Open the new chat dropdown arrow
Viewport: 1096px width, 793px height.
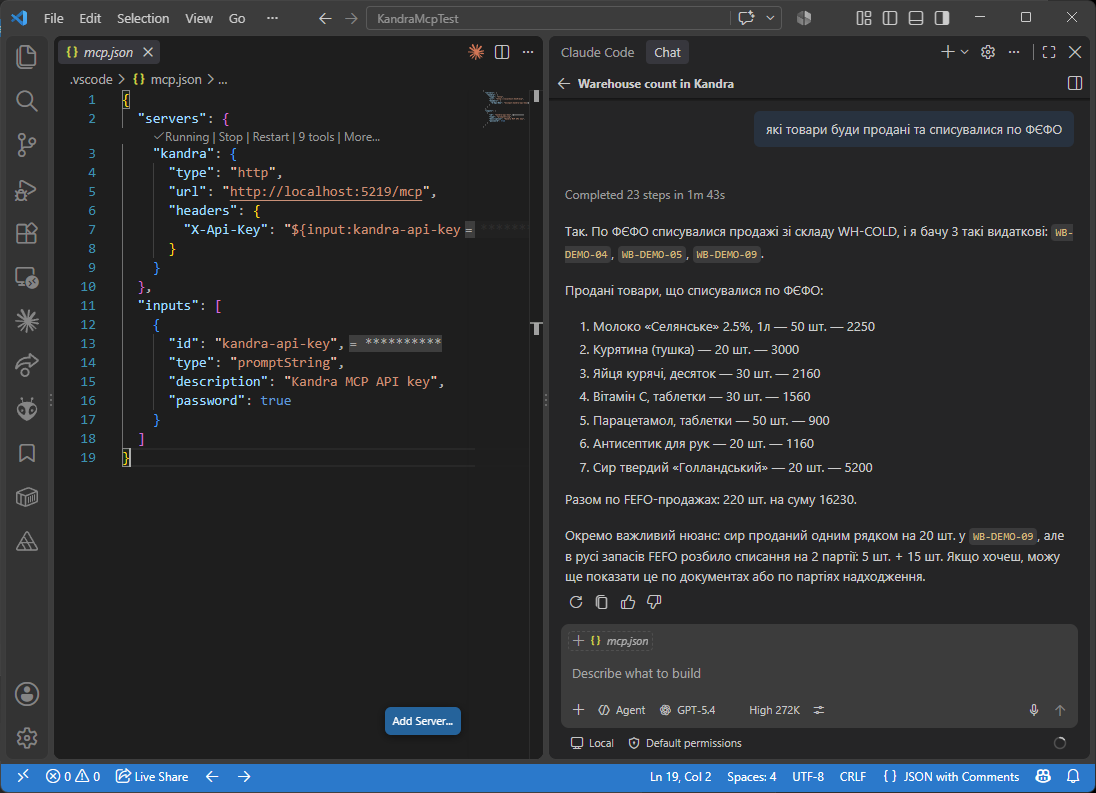(x=965, y=52)
